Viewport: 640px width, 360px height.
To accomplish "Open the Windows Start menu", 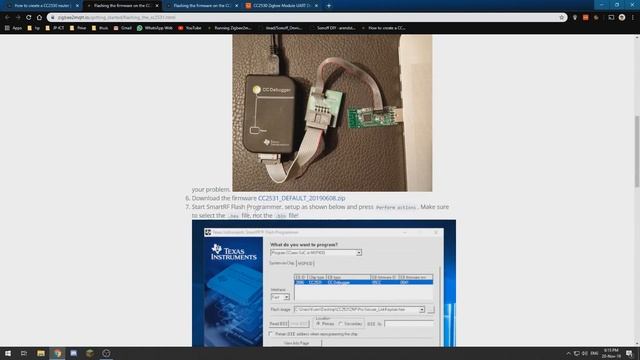I will click(x=8, y=353).
